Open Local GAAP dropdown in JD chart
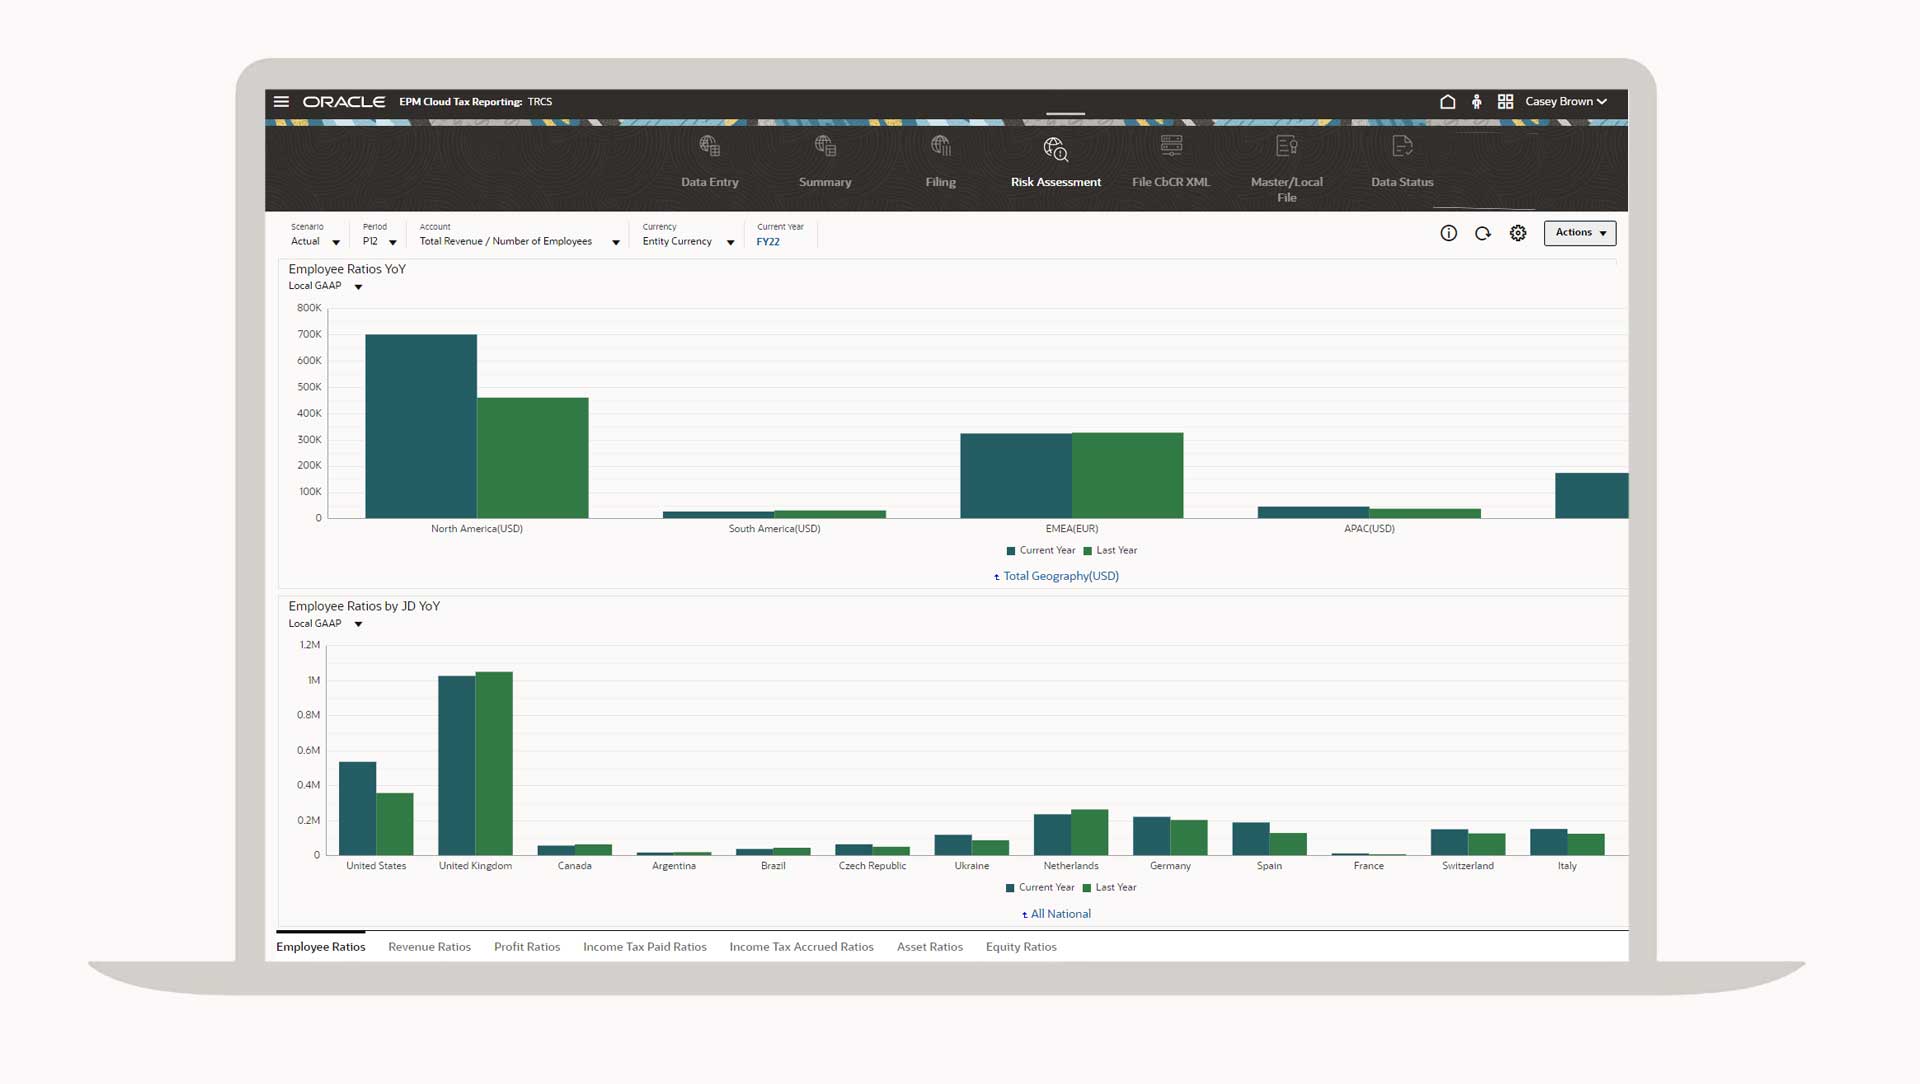Screen dimensions: 1920x1084 click(x=358, y=624)
